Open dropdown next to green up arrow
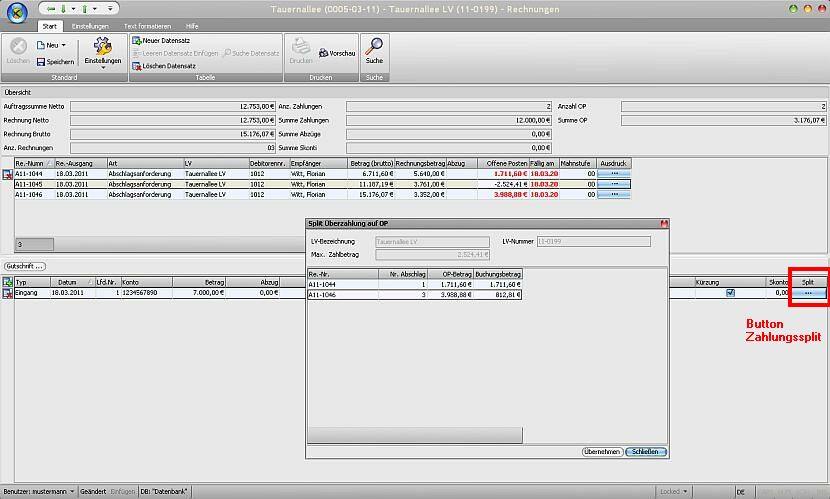The height and width of the screenshot is (499, 830). coord(95,9)
